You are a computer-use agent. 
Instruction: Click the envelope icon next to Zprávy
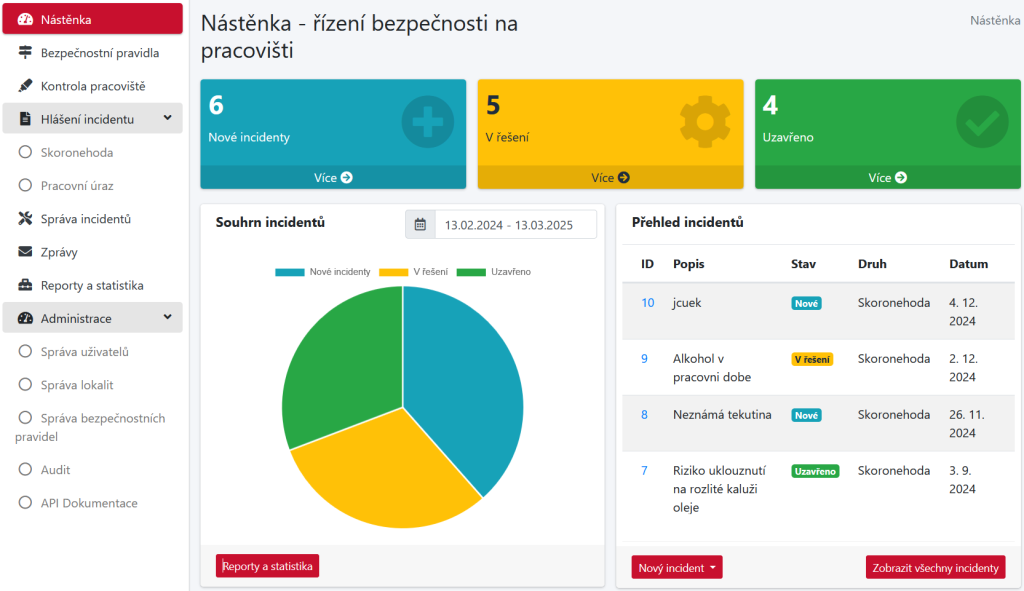pyautogui.click(x=25, y=252)
